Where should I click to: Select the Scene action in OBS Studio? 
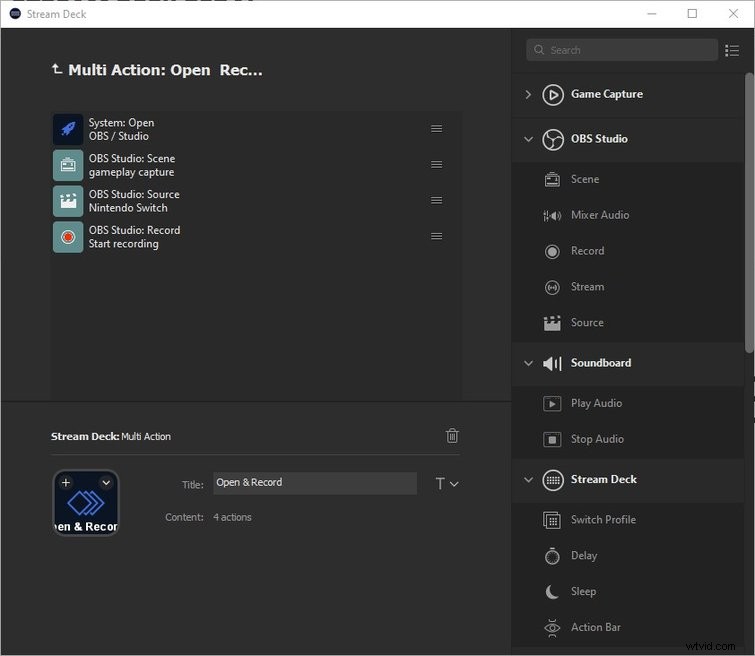(x=585, y=179)
